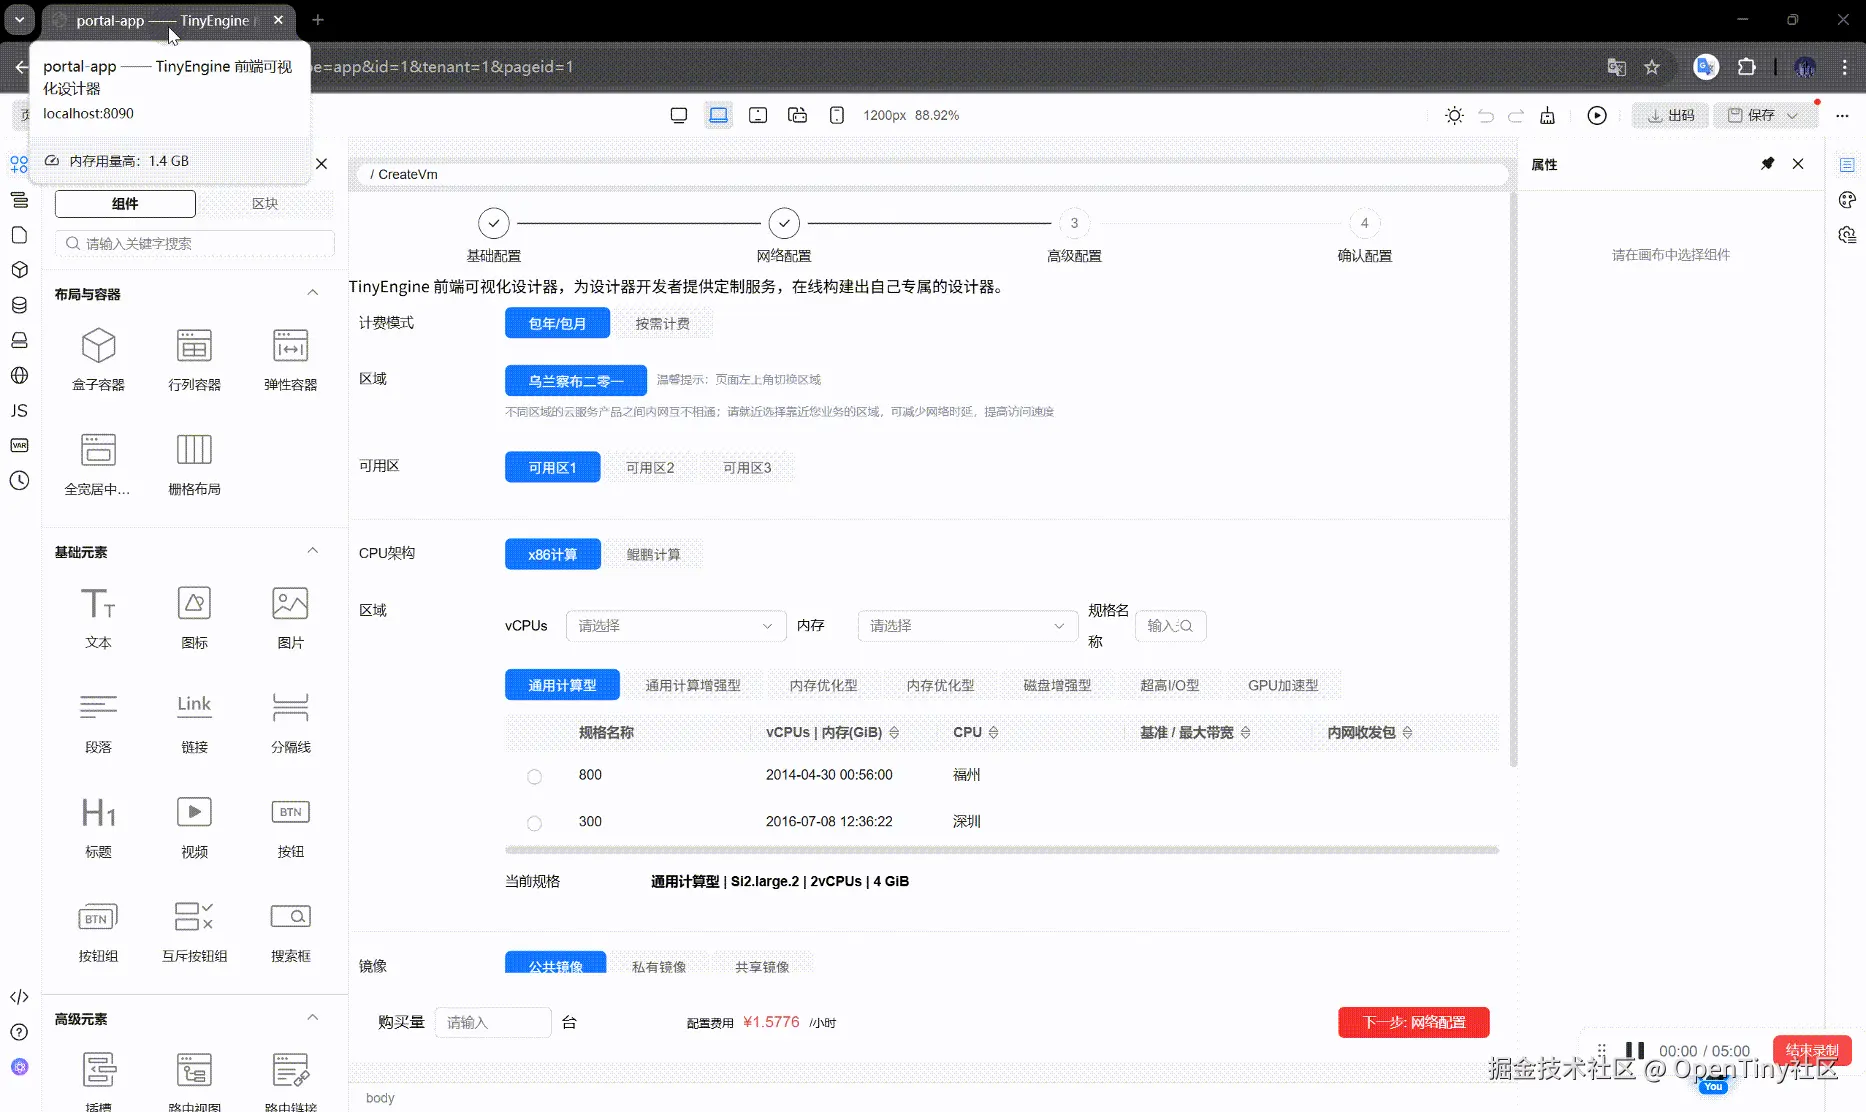The width and height of the screenshot is (1866, 1112).
Task: Open the 内存 memory dropdown
Action: point(966,626)
